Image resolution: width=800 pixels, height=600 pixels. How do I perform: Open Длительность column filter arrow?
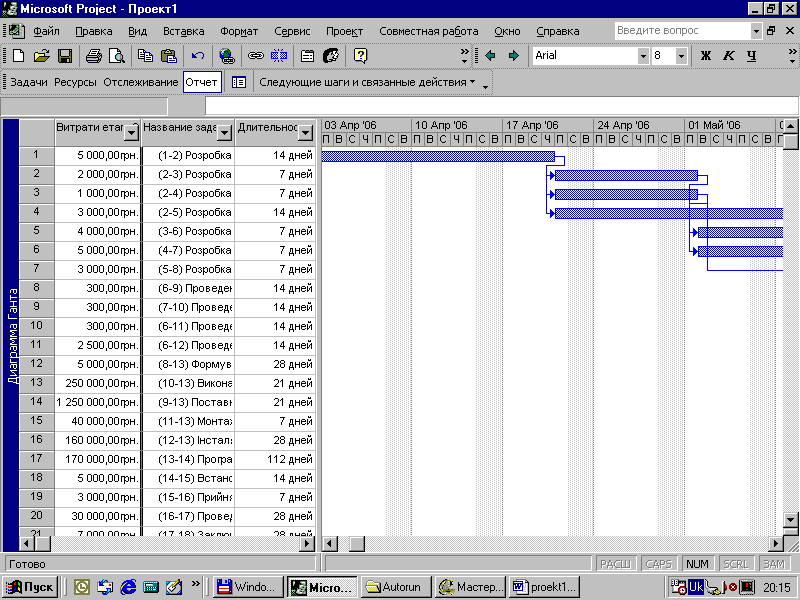coord(305,133)
